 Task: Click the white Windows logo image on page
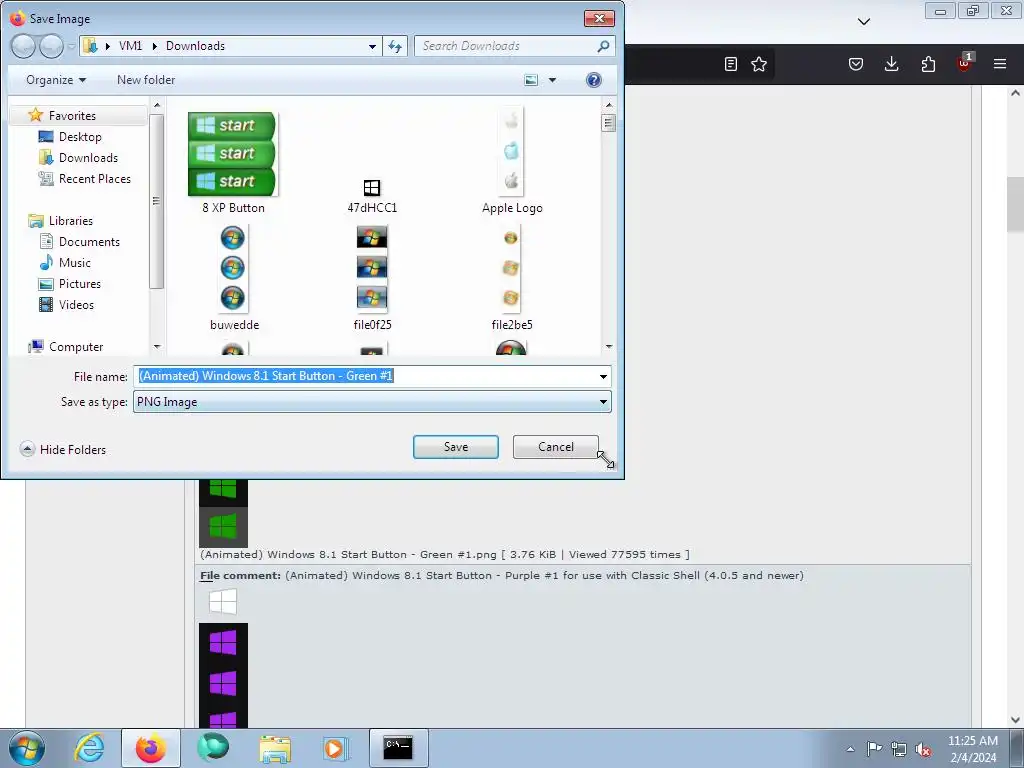tap(223, 601)
